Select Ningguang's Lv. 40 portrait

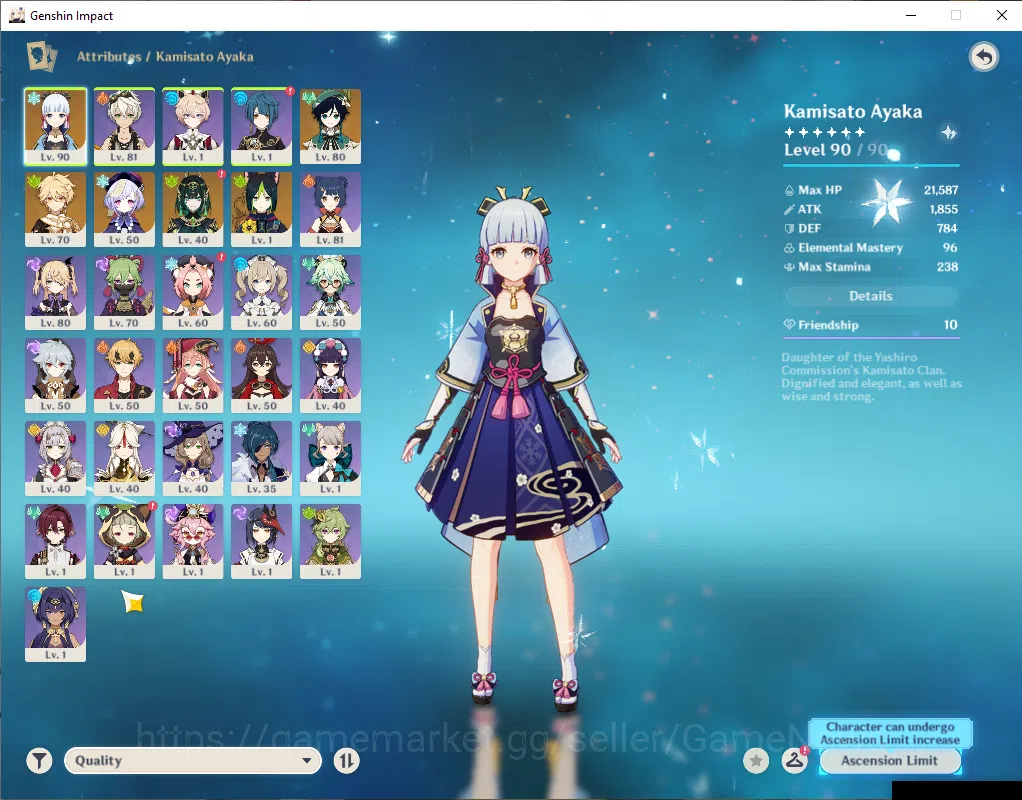click(x=124, y=458)
